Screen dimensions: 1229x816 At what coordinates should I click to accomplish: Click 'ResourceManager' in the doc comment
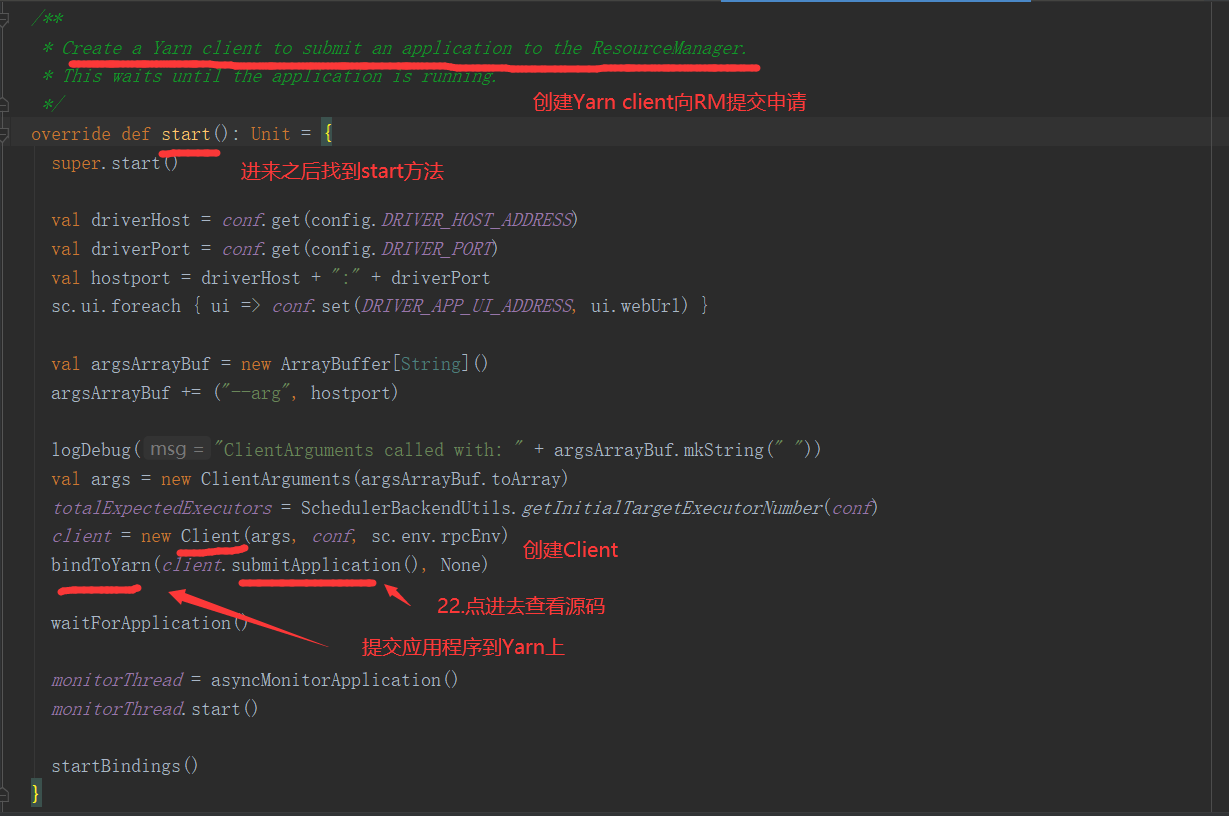666,48
